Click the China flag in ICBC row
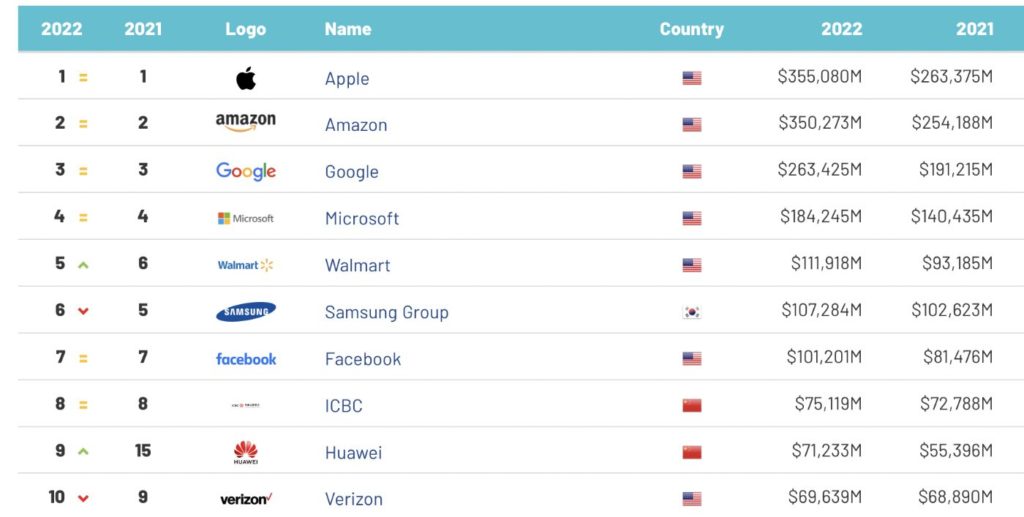Viewport: 1024px width, 517px height. pos(692,405)
